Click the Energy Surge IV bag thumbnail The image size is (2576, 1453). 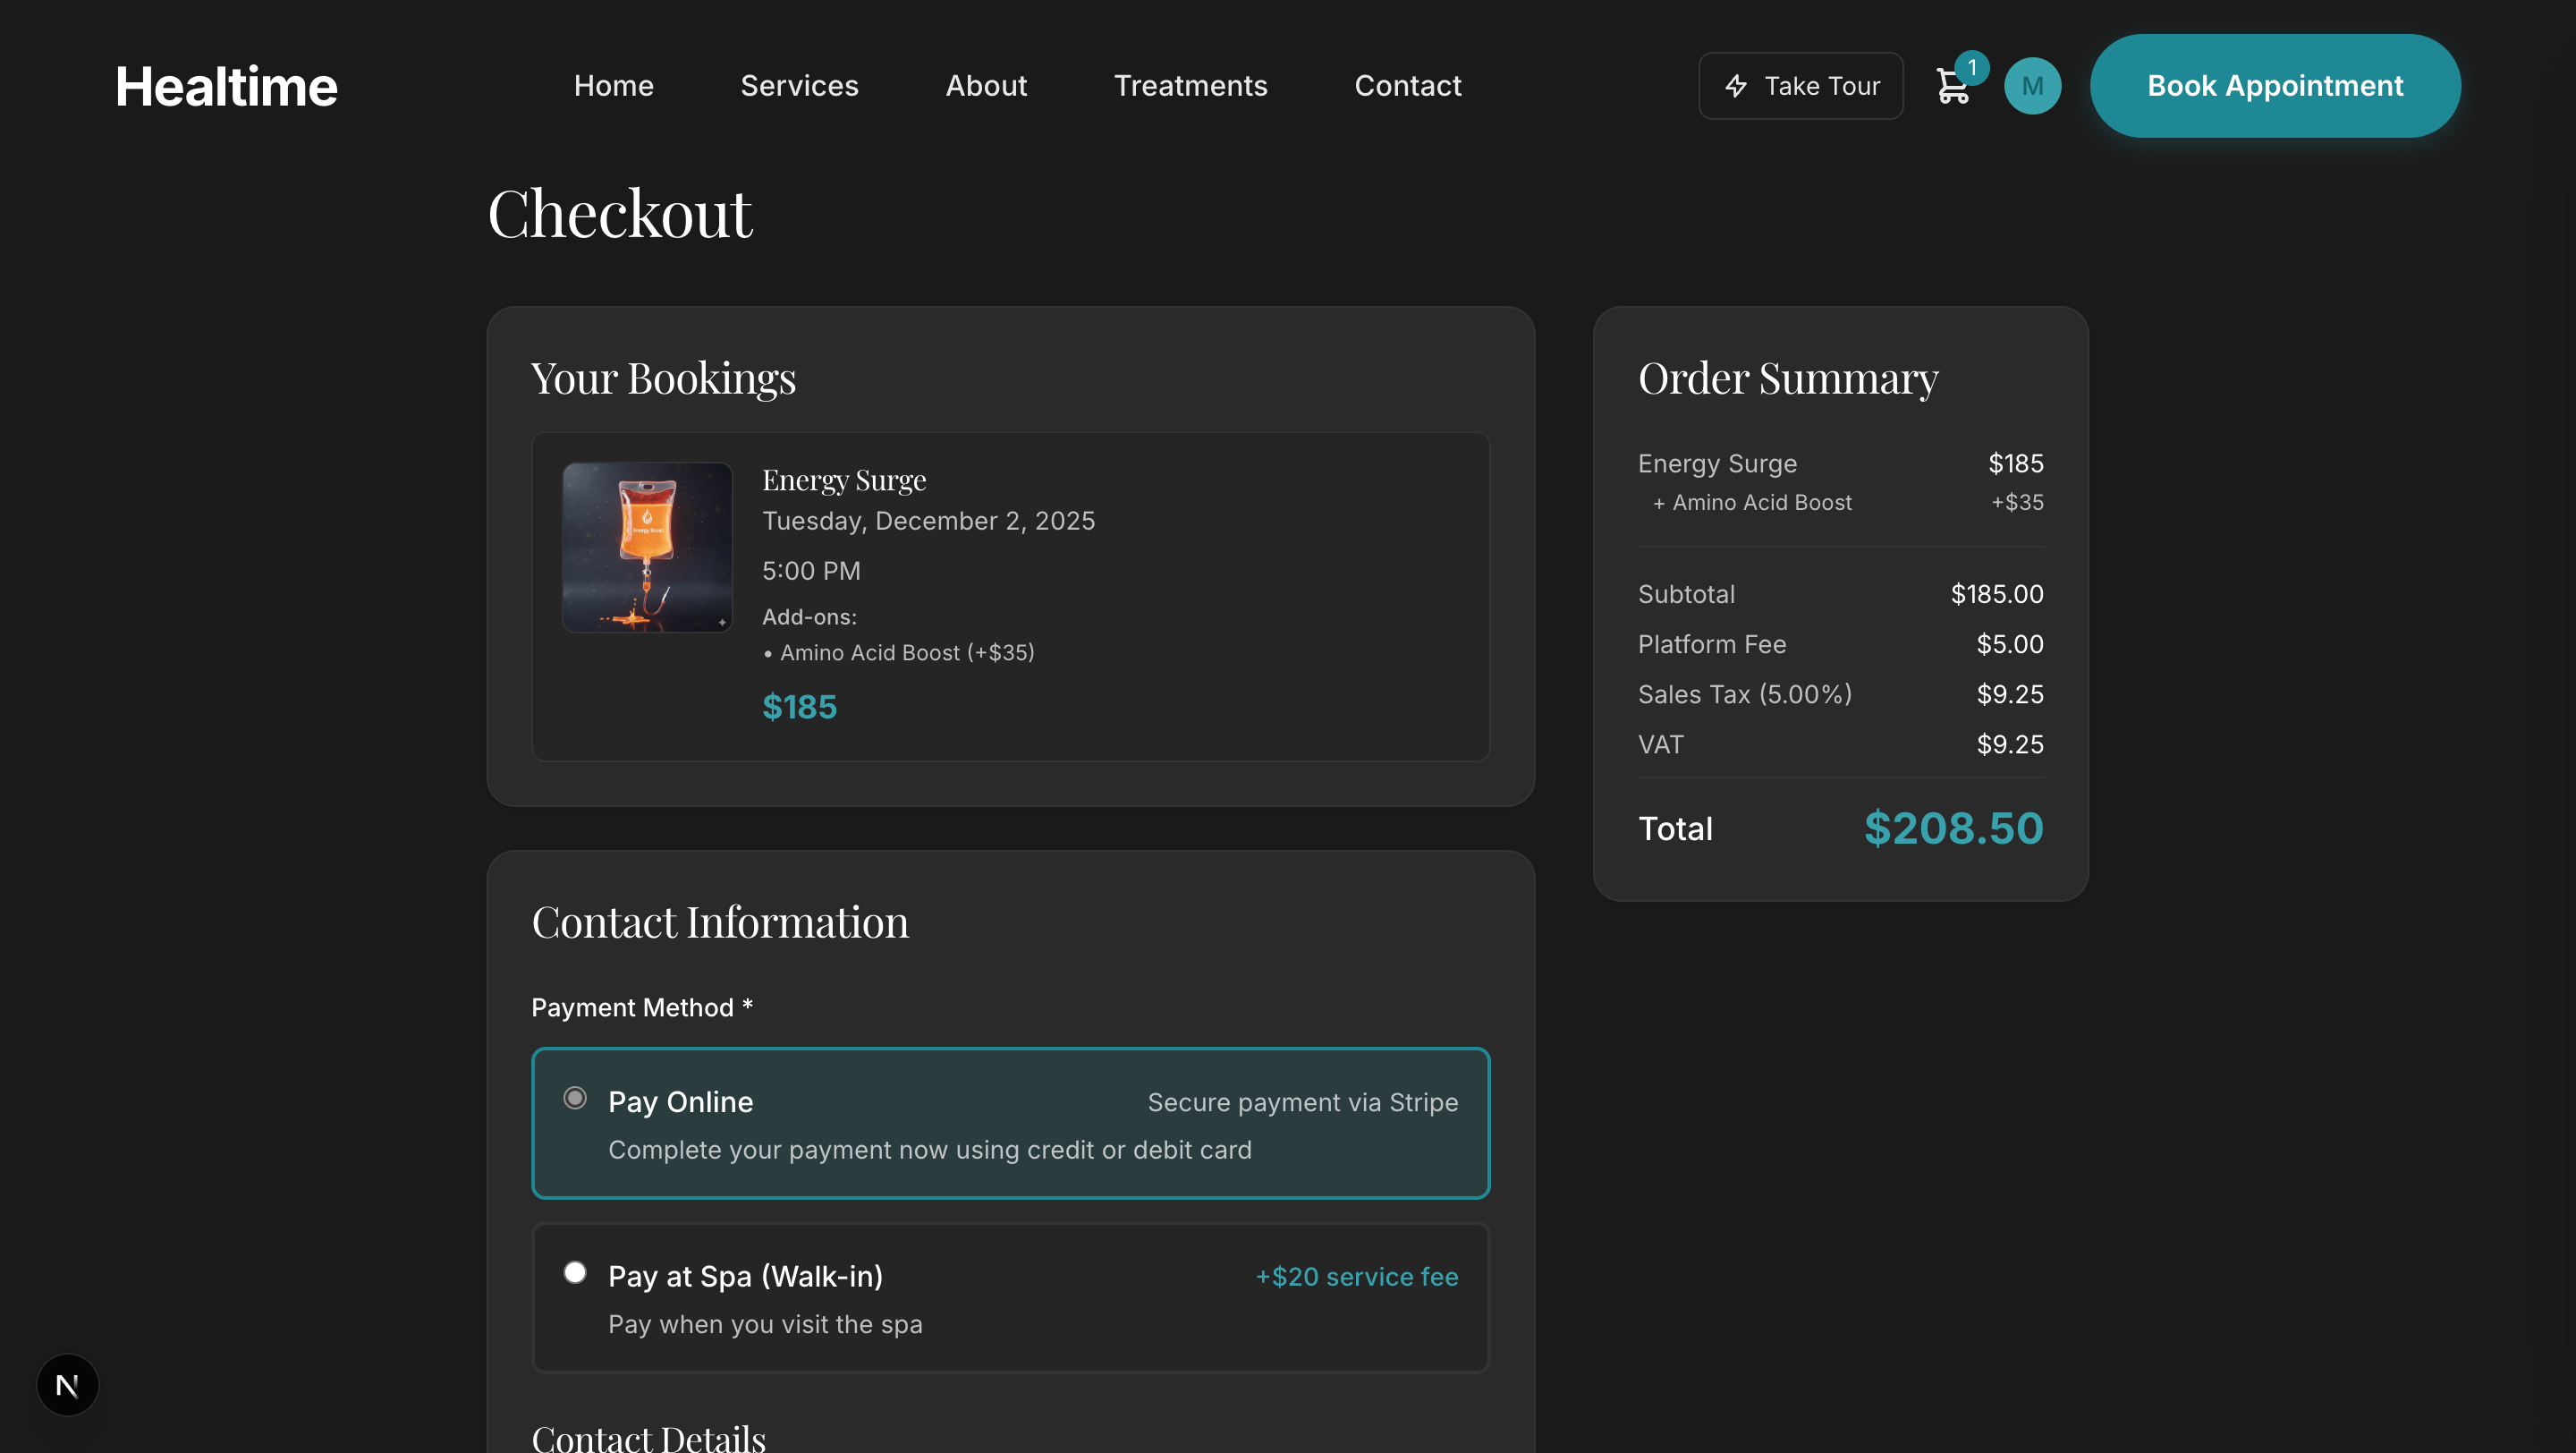pyautogui.click(x=647, y=547)
